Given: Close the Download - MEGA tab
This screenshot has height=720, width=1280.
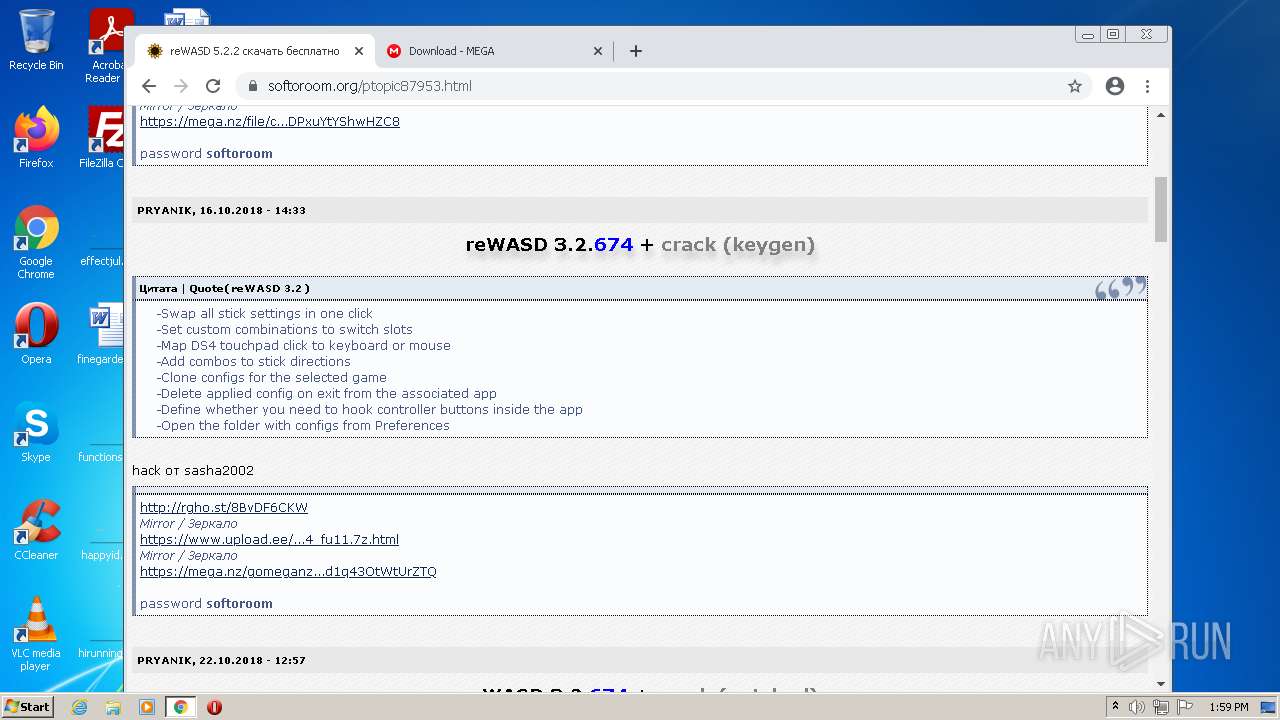Looking at the screenshot, I should 598,51.
